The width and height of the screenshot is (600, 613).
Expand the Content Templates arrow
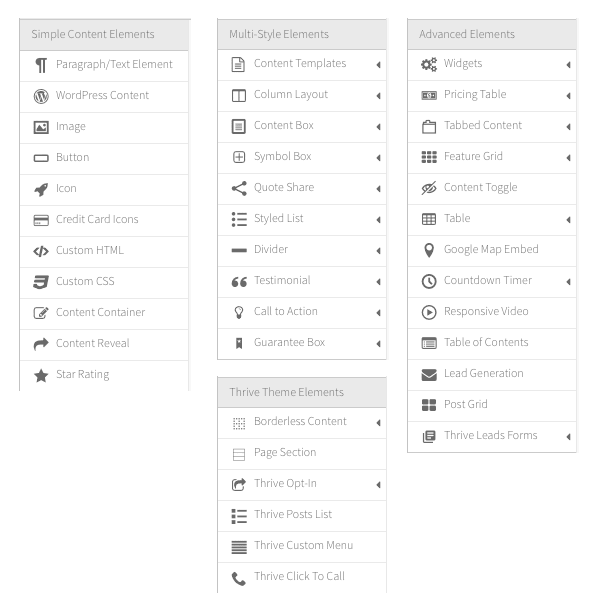click(x=378, y=65)
